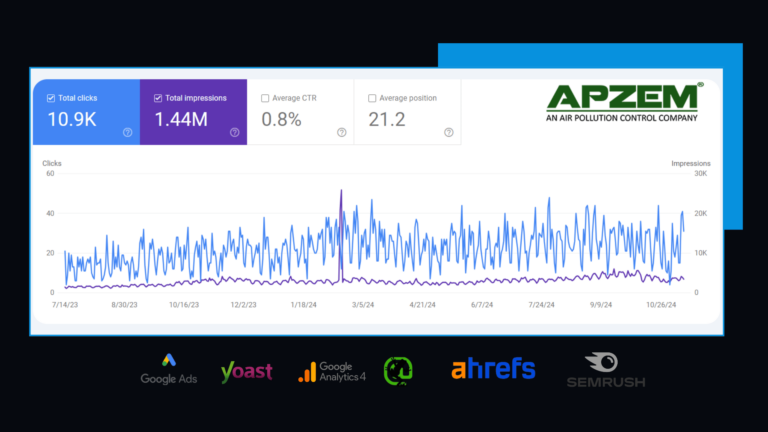Screen dimensions: 768x432
Task: Uncheck the Total impressions checkbox
Action: coord(158,98)
